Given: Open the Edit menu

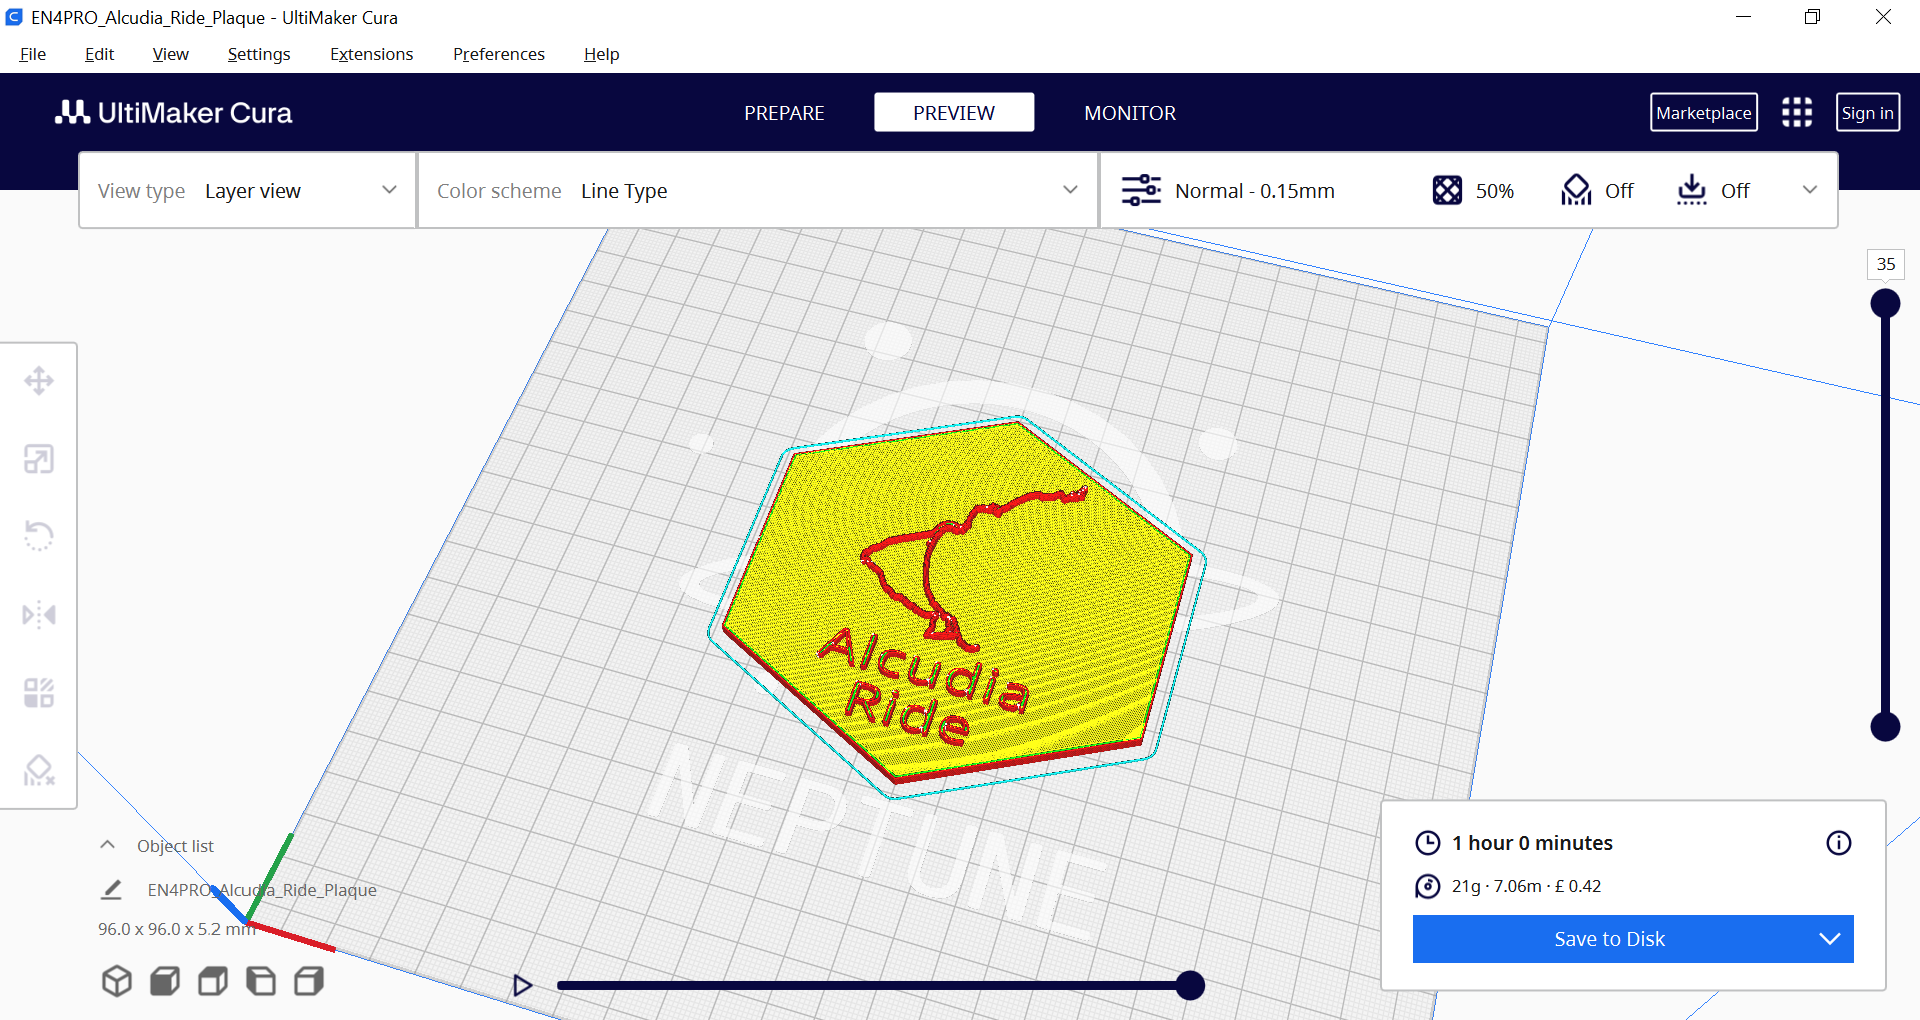Looking at the screenshot, I should pyautogui.click(x=99, y=54).
